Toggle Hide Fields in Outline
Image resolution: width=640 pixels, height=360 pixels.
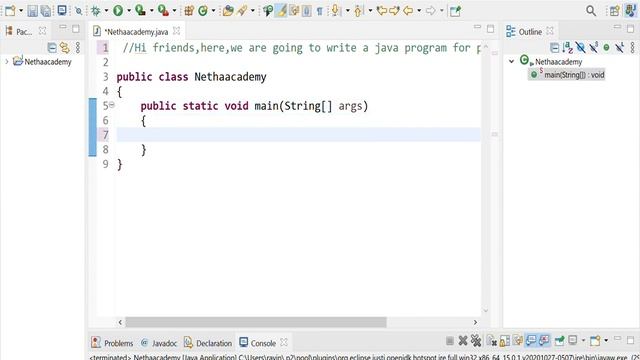coord(580,48)
